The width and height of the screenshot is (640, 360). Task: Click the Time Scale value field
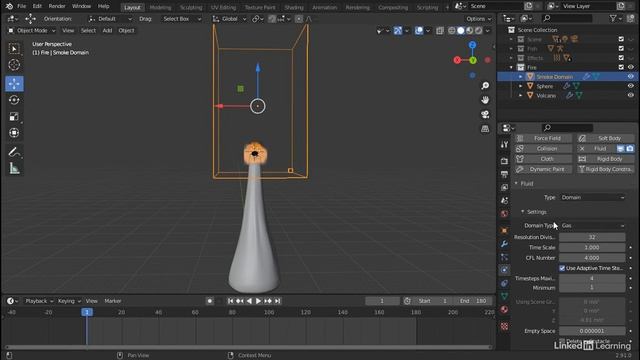pyautogui.click(x=592, y=247)
